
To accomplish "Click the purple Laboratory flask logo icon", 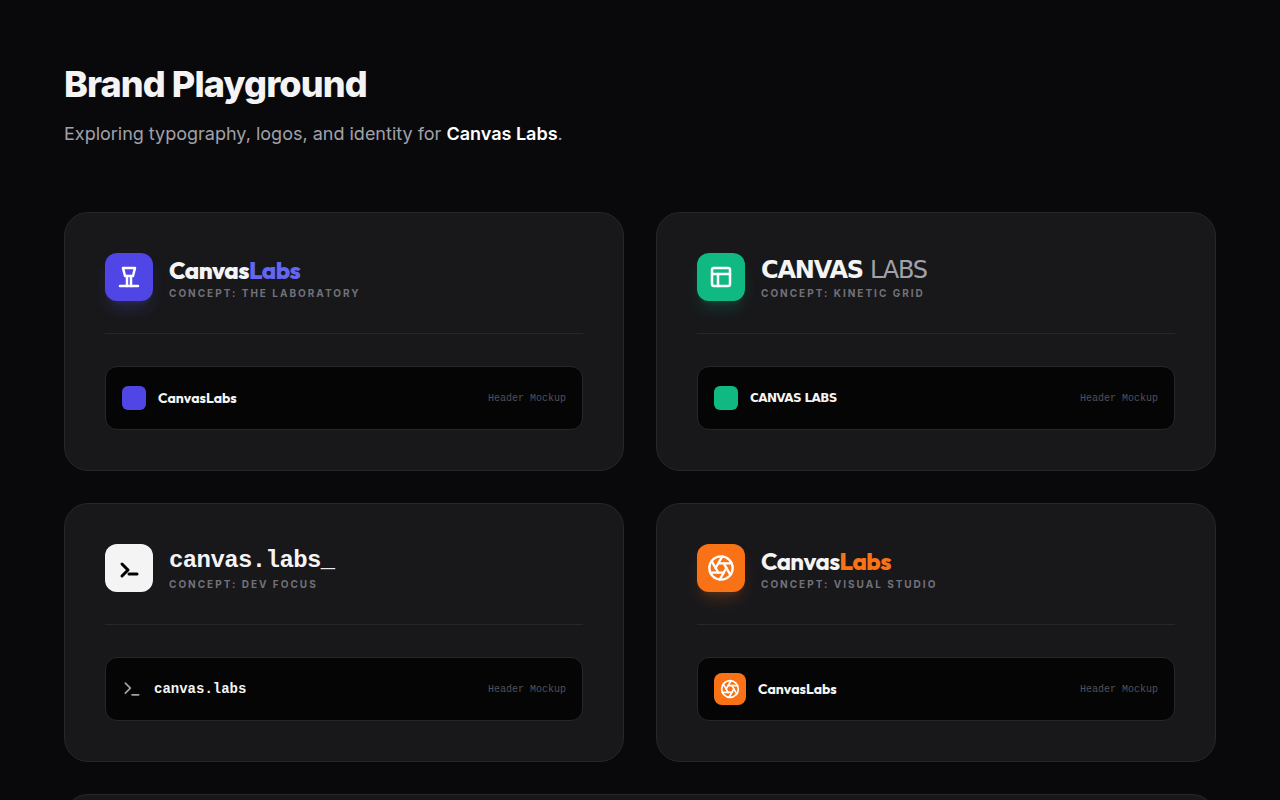I will point(129,277).
